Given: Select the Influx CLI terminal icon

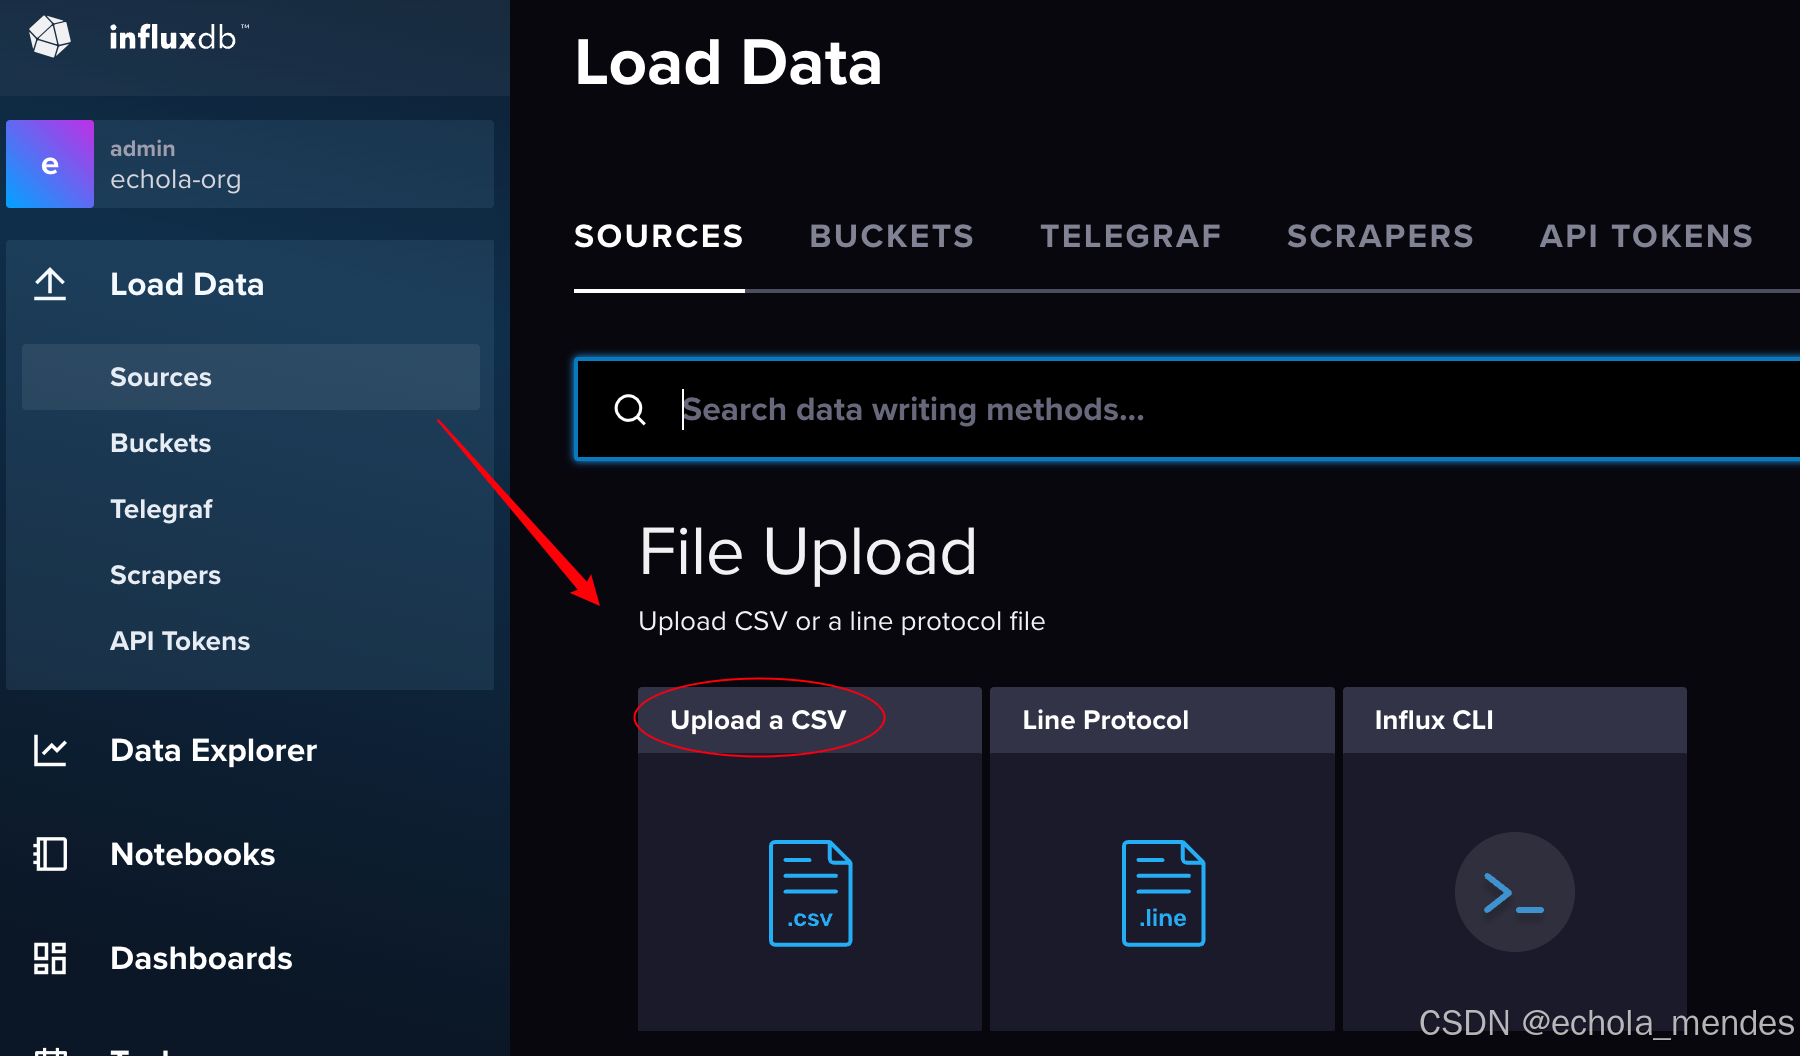Looking at the screenshot, I should click(1514, 892).
